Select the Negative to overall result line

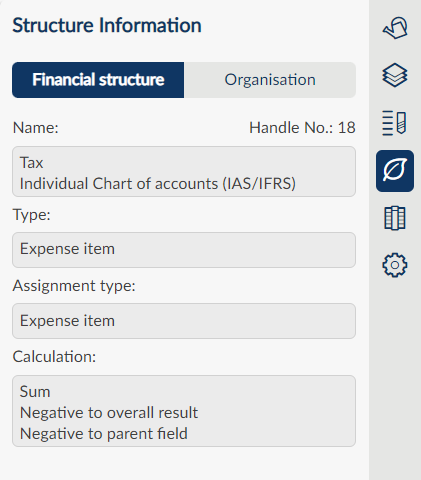pyautogui.click(x=109, y=413)
